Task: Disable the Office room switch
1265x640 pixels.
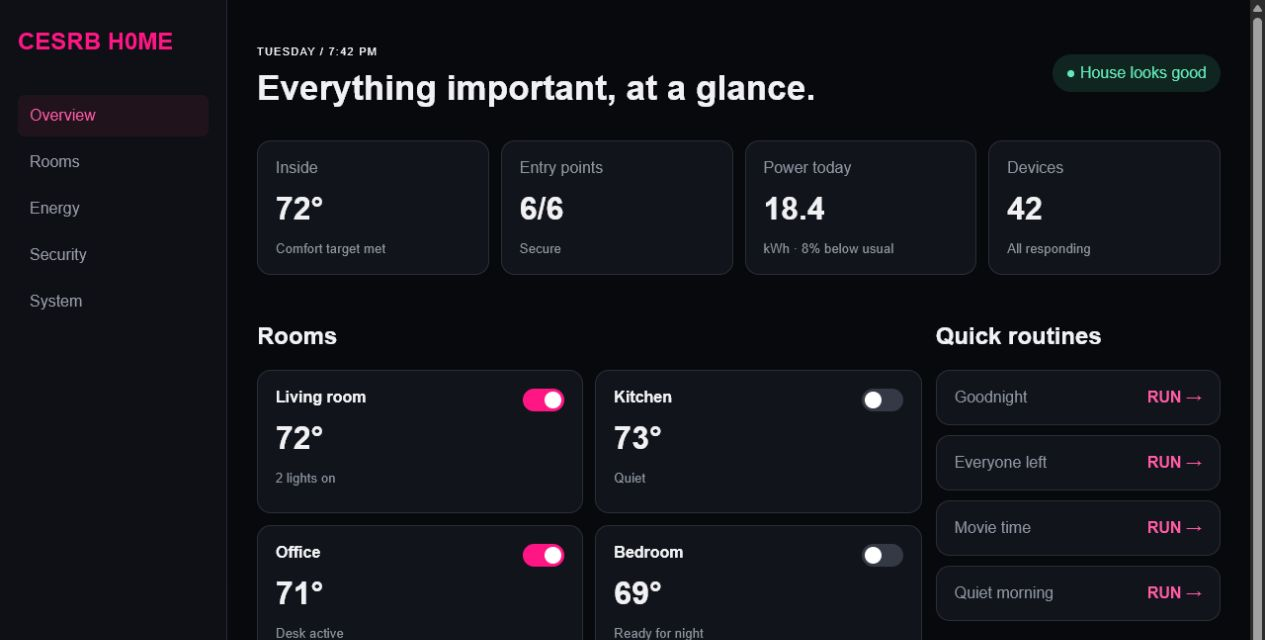Action: [543, 555]
